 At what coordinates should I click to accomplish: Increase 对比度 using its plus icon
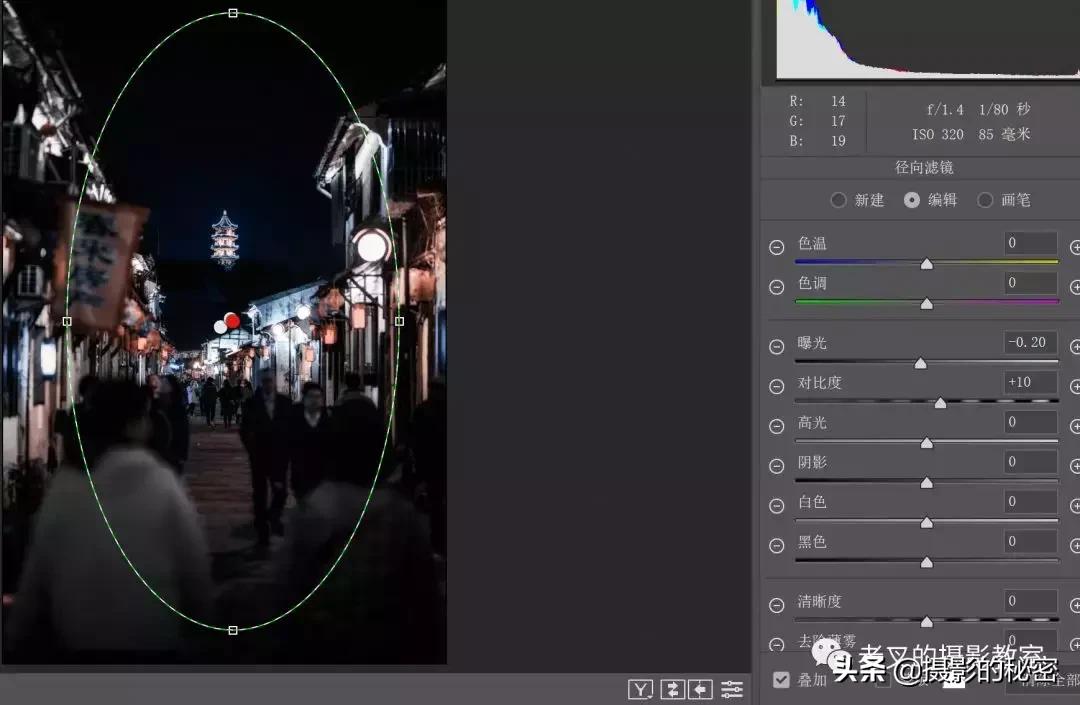pyautogui.click(x=1075, y=385)
